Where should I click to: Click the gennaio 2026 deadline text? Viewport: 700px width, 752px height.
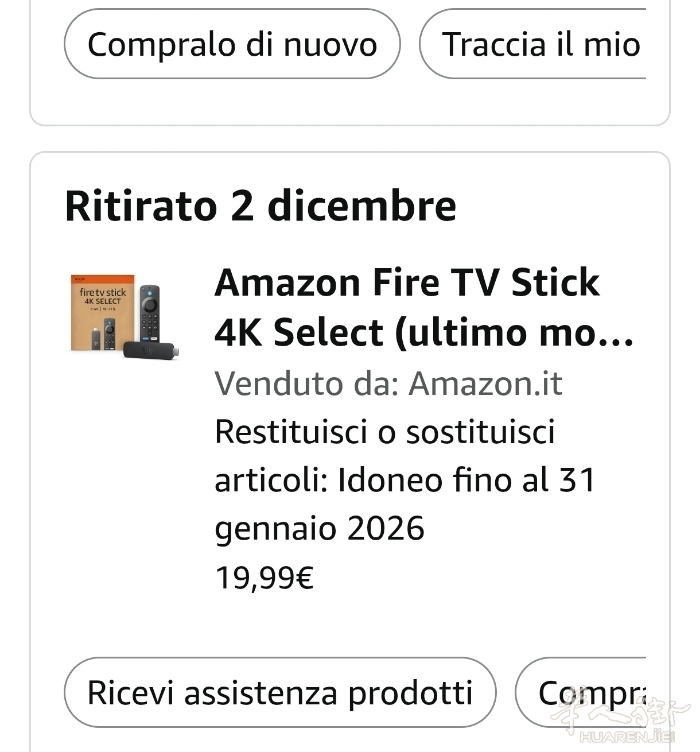tap(320, 528)
